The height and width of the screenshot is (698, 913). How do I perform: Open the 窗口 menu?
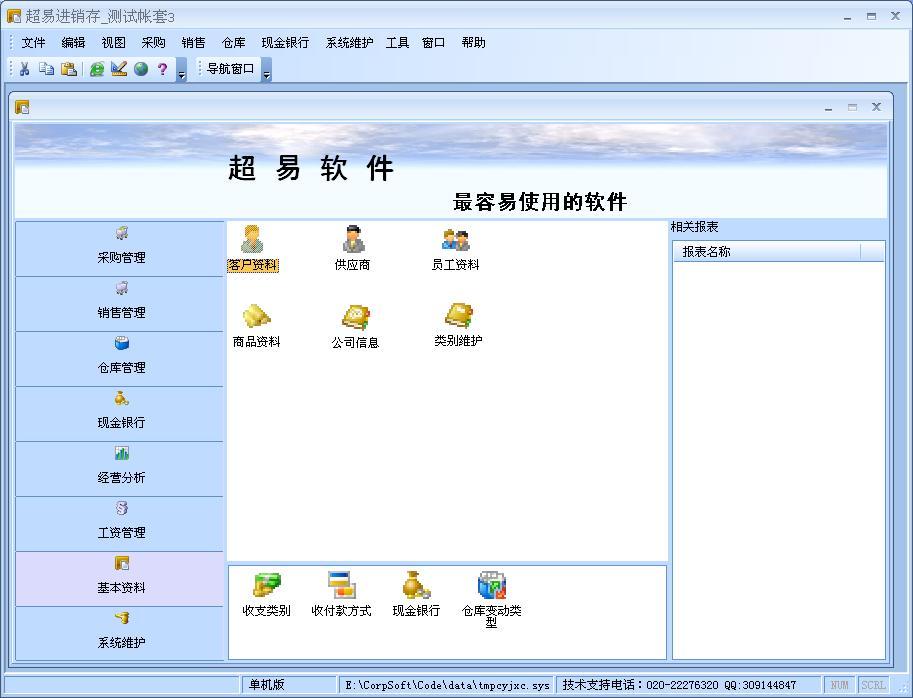pyautogui.click(x=433, y=42)
